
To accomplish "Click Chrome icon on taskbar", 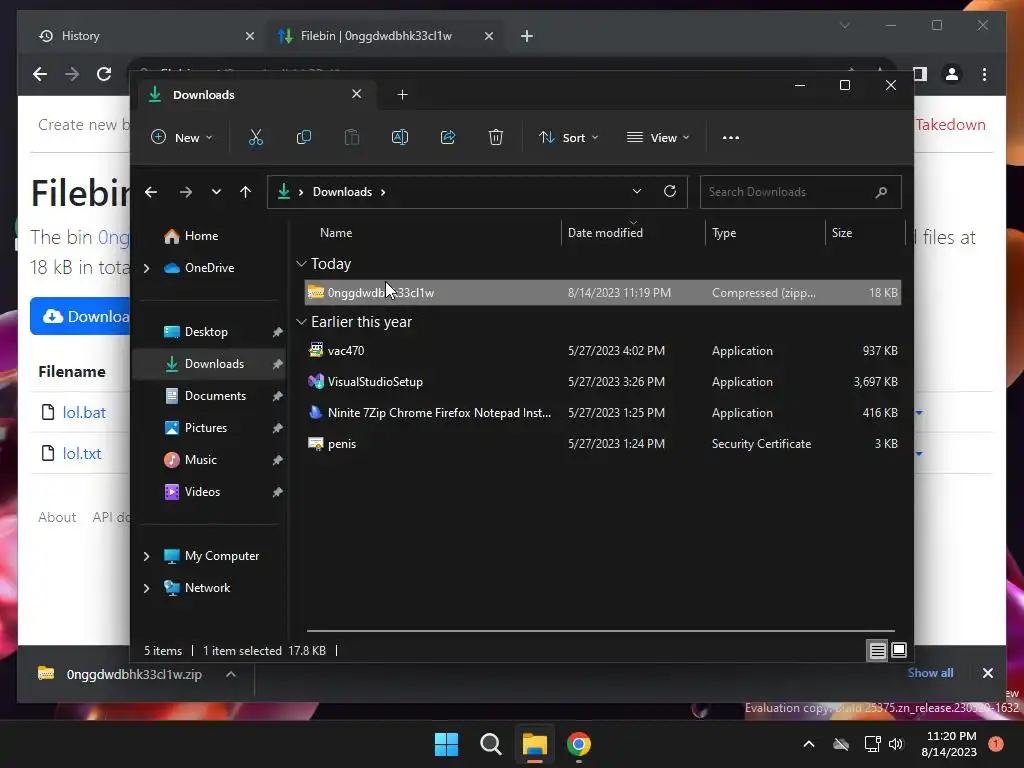I will [x=579, y=744].
